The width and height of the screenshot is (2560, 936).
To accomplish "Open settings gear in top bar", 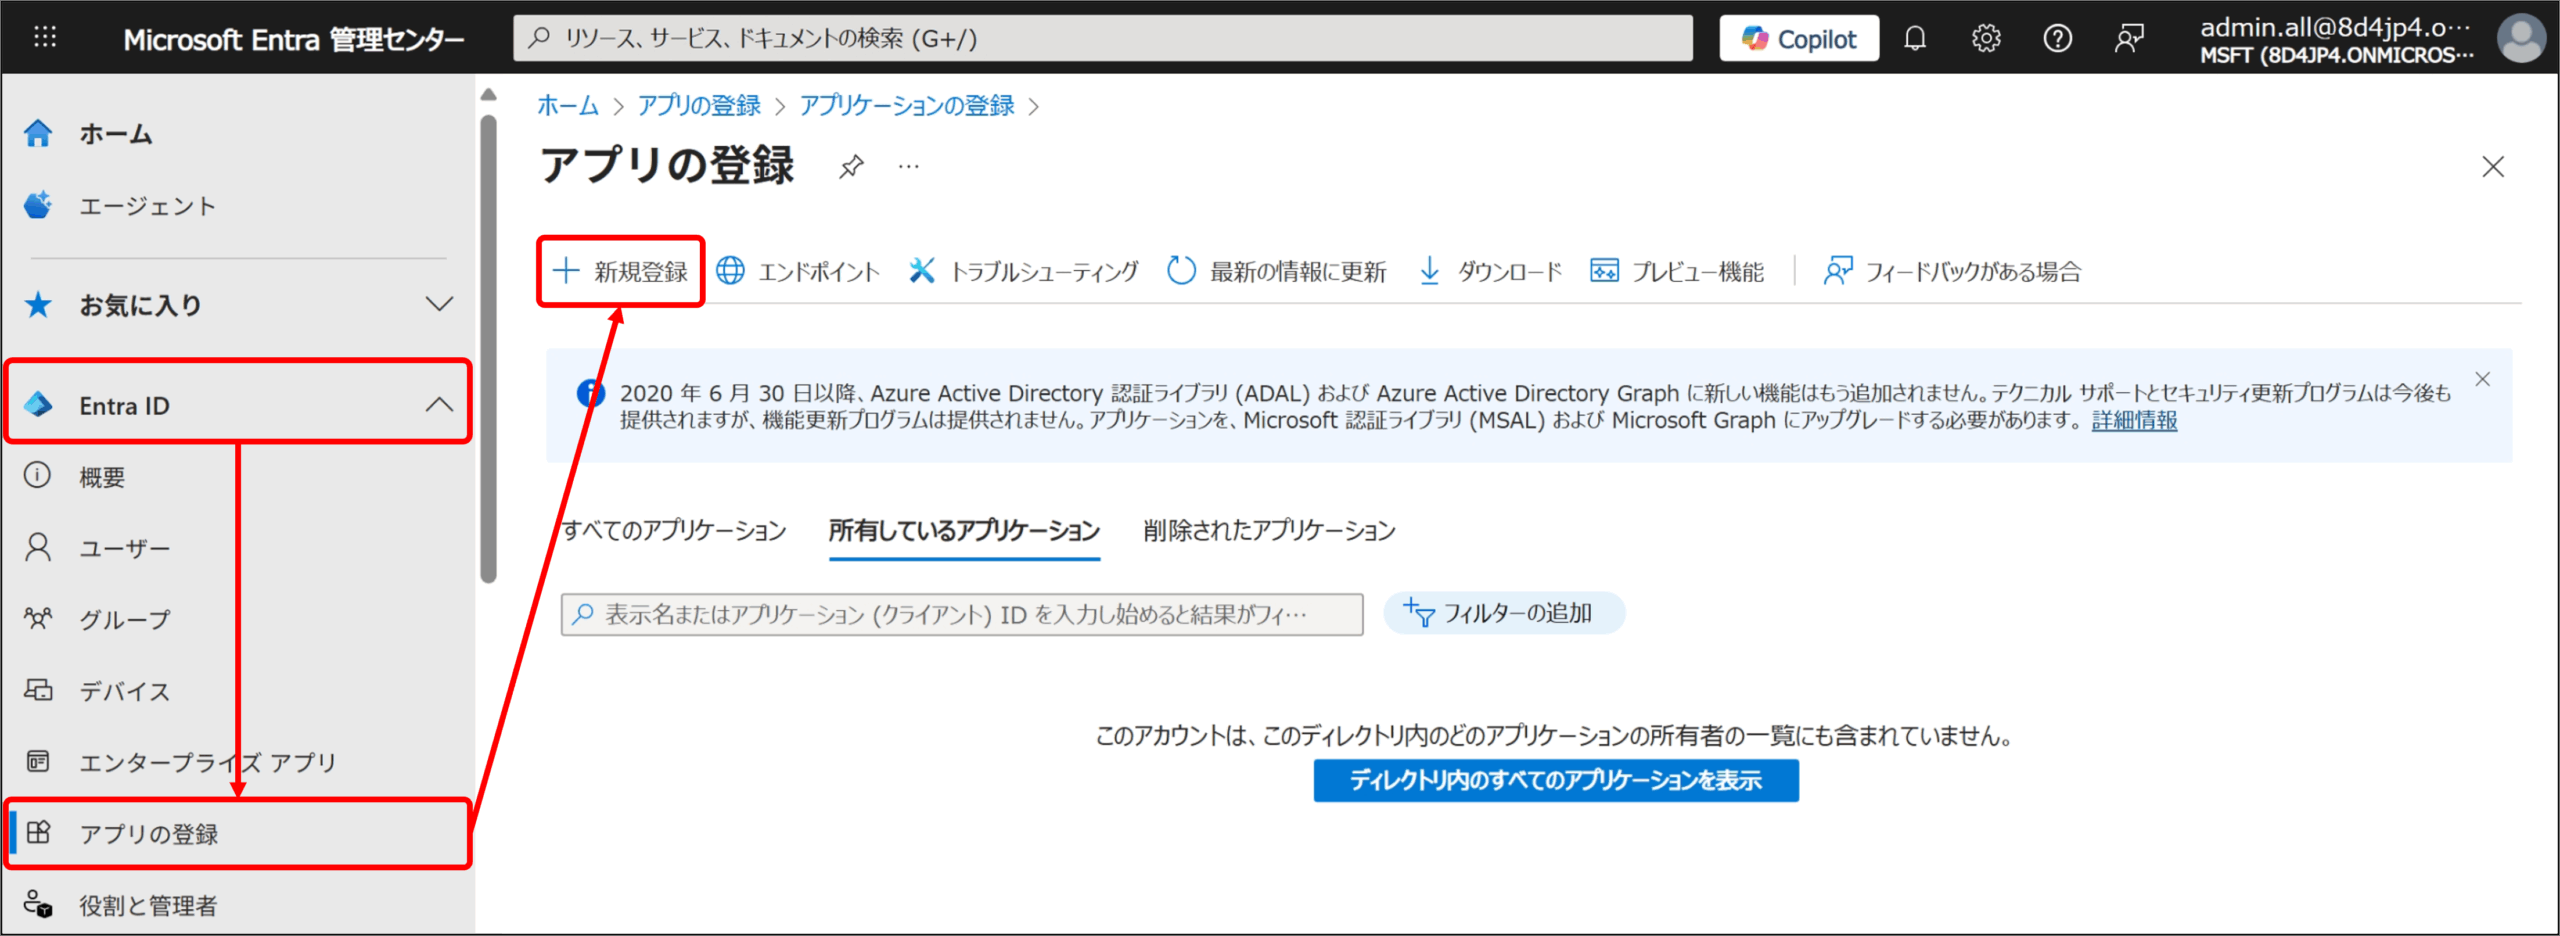I will [1985, 38].
